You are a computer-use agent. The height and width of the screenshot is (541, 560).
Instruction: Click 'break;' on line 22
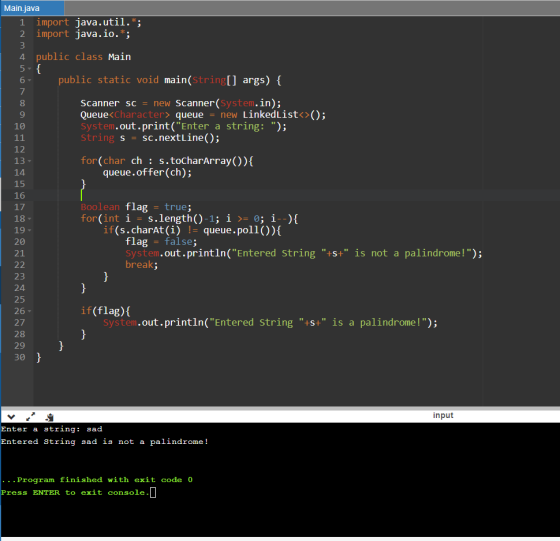point(141,265)
